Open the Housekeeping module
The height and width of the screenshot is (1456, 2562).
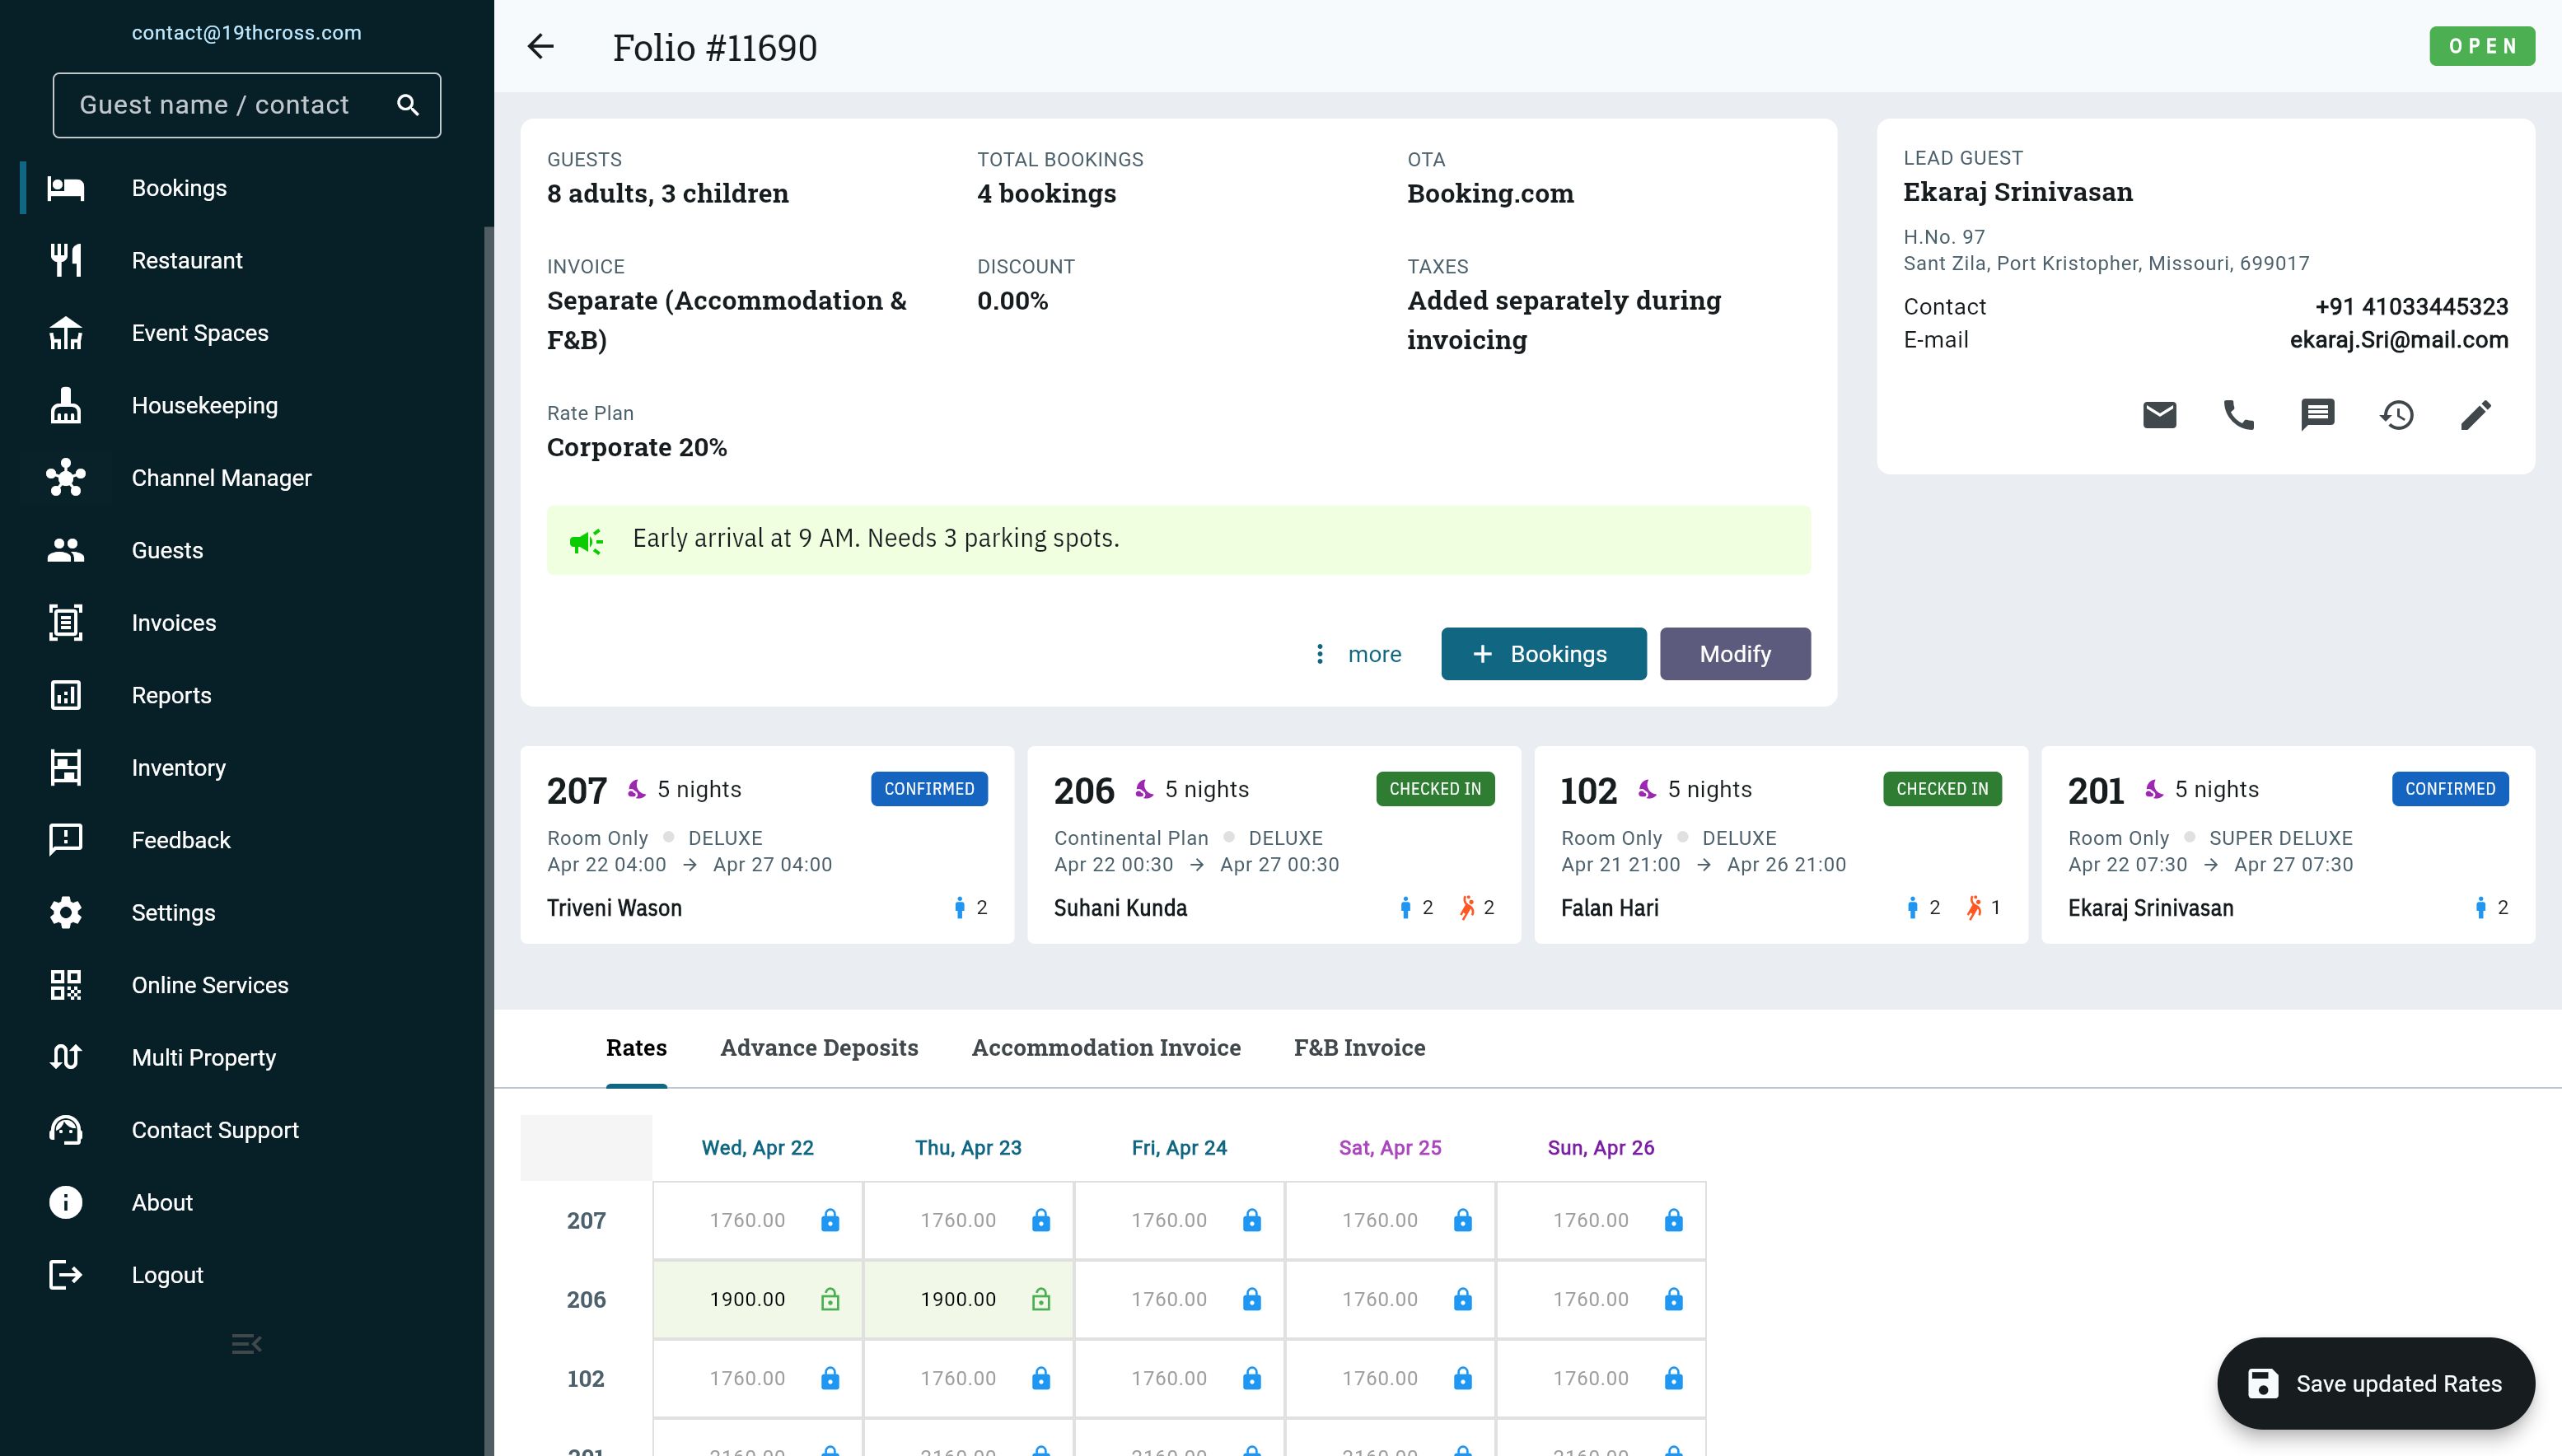click(205, 405)
